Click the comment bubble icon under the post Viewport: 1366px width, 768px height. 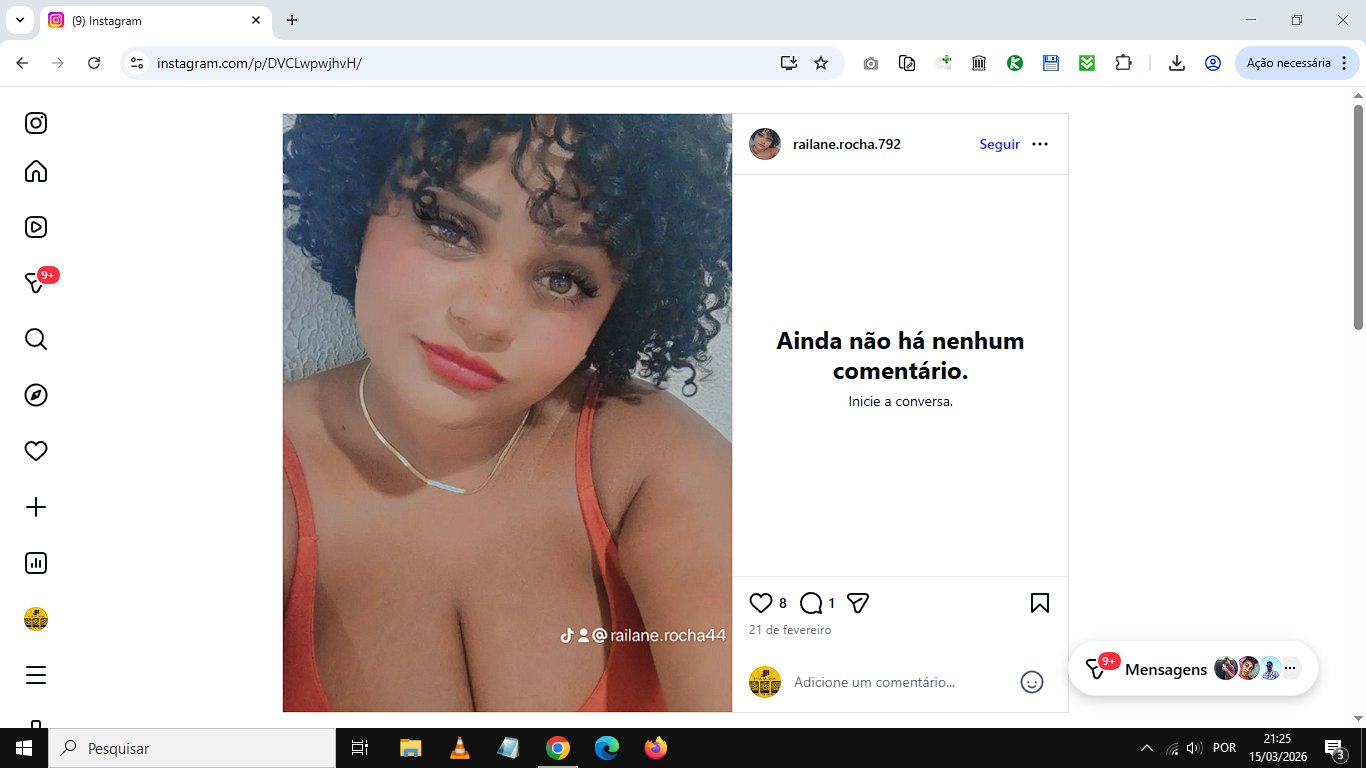pyautogui.click(x=811, y=603)
